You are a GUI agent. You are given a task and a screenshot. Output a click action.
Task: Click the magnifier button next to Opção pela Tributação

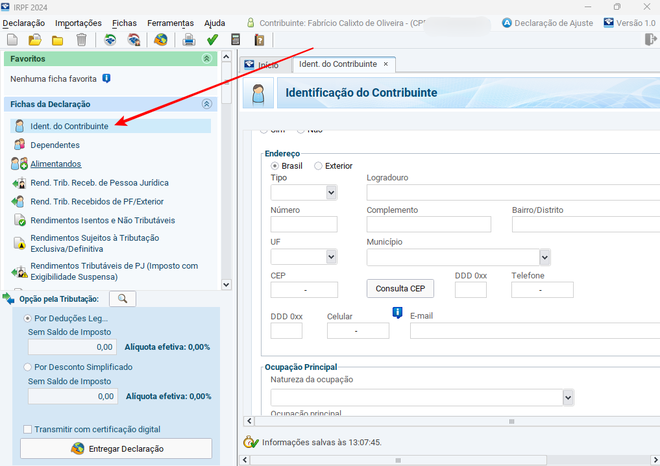(122, 298)
